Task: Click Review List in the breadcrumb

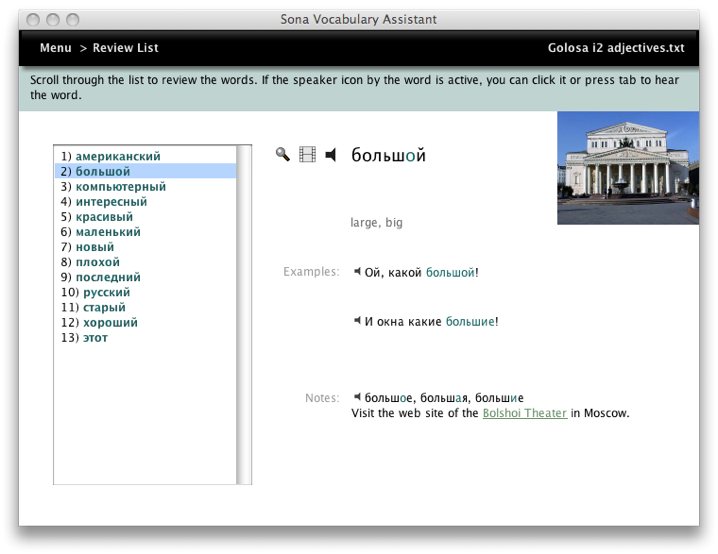Action: pos(125,48)
